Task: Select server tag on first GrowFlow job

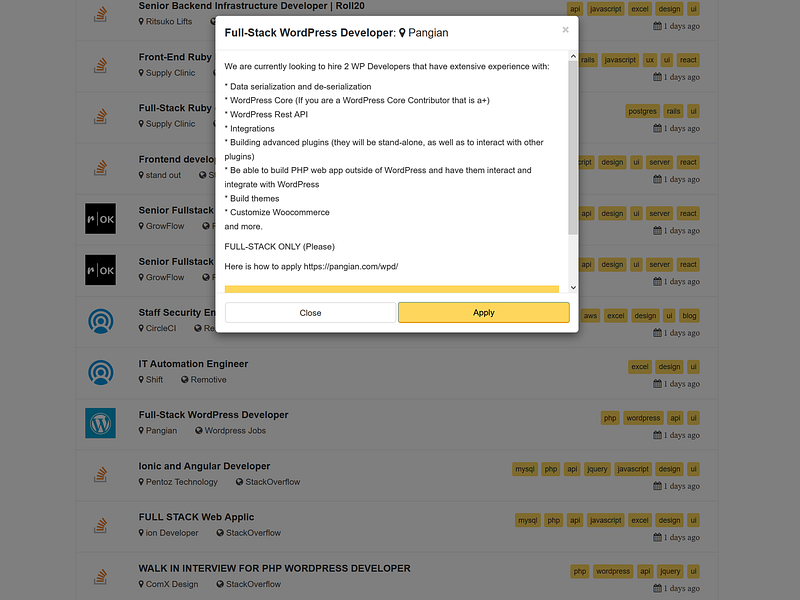Action: coord(659,213)
